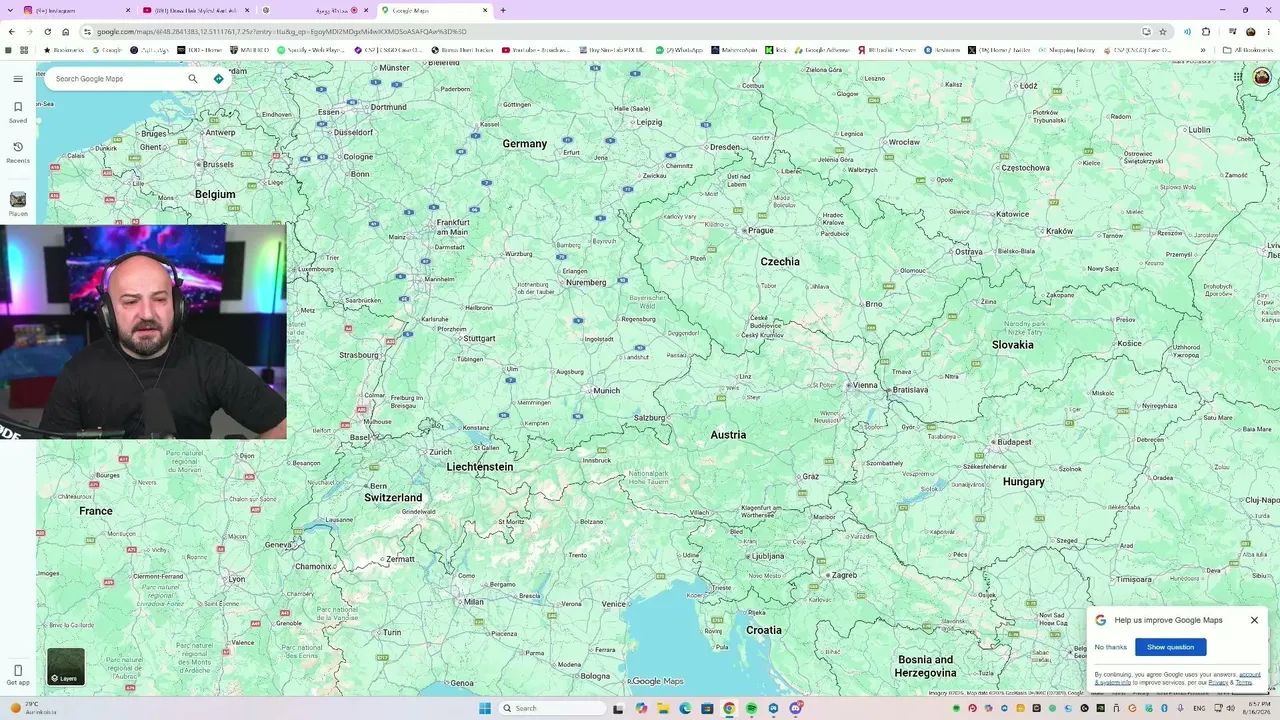Screen dimensions: 1280x720
Task: Click the Czechia country label
Action: coord(780,262)
